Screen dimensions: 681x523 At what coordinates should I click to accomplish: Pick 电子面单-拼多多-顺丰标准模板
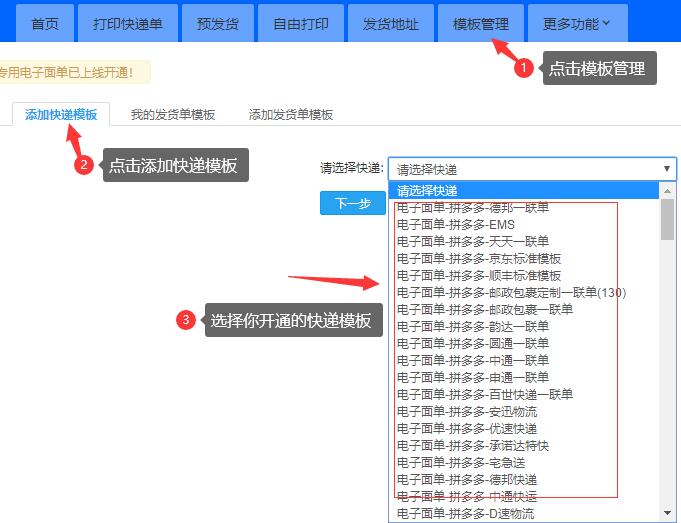[x=523, y=275]
